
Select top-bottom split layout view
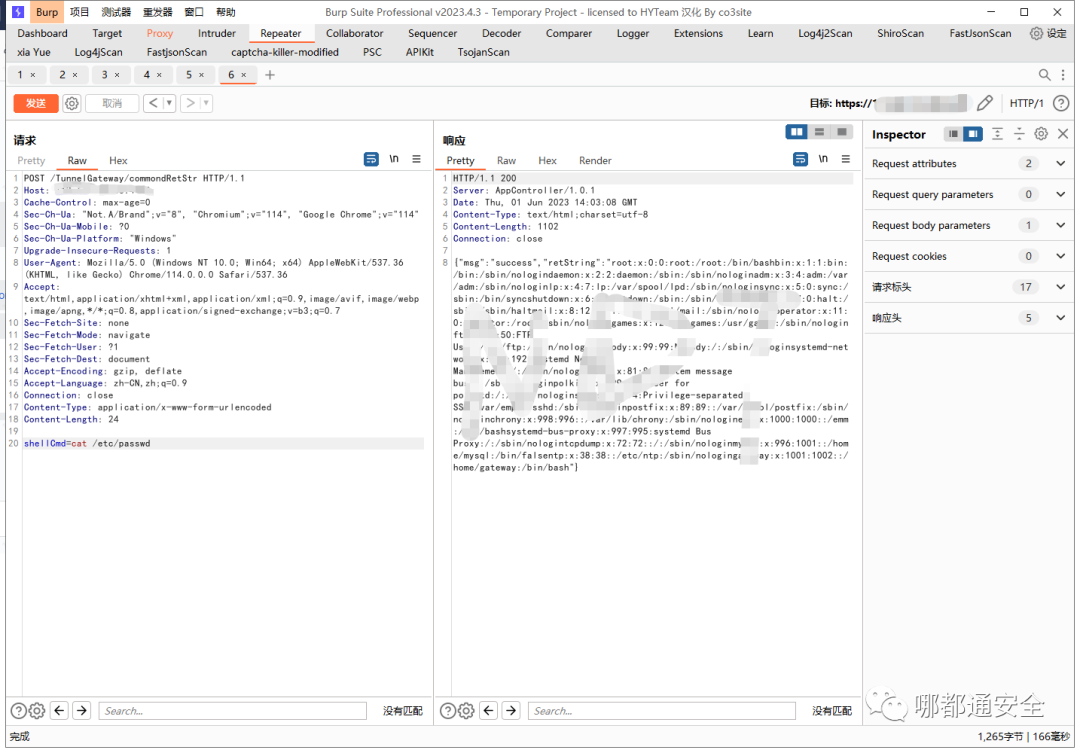click(819, 132)
